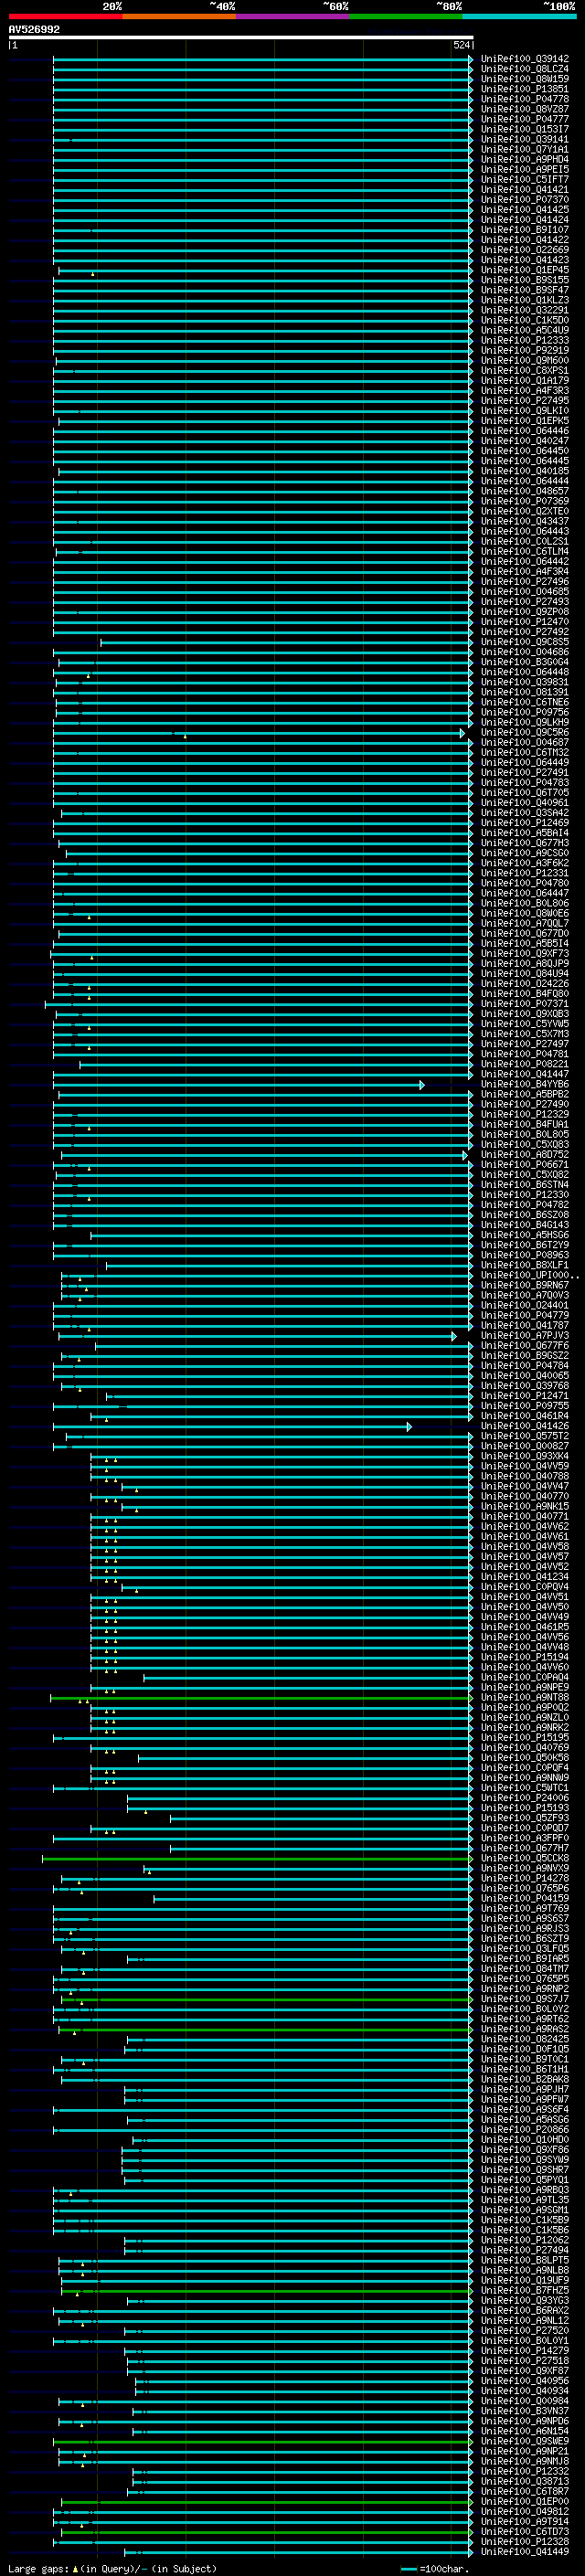Select UniRef100_Q43437 label
Image resolution: width=585 pixels, height=2576 pixels.
[525, 521]
